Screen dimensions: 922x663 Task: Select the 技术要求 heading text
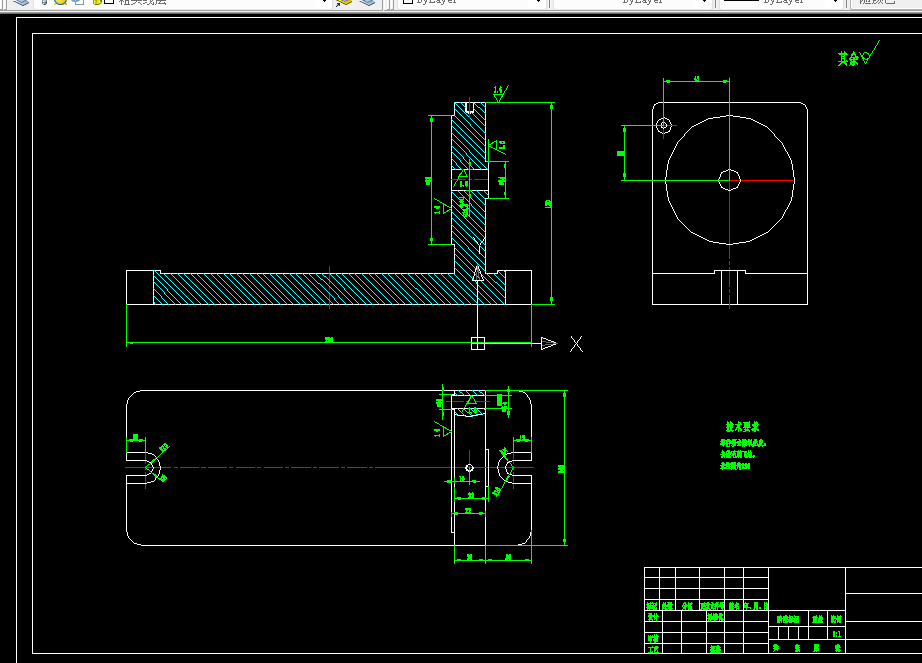742,427
